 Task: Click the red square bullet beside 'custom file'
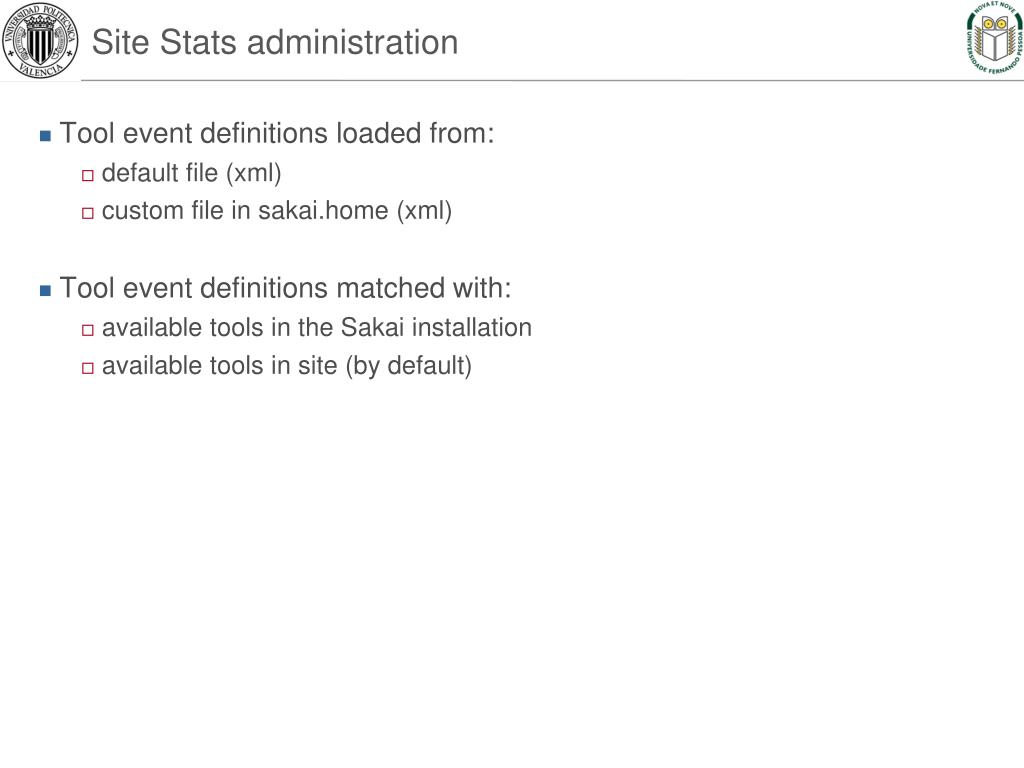[x=88, y=213]
